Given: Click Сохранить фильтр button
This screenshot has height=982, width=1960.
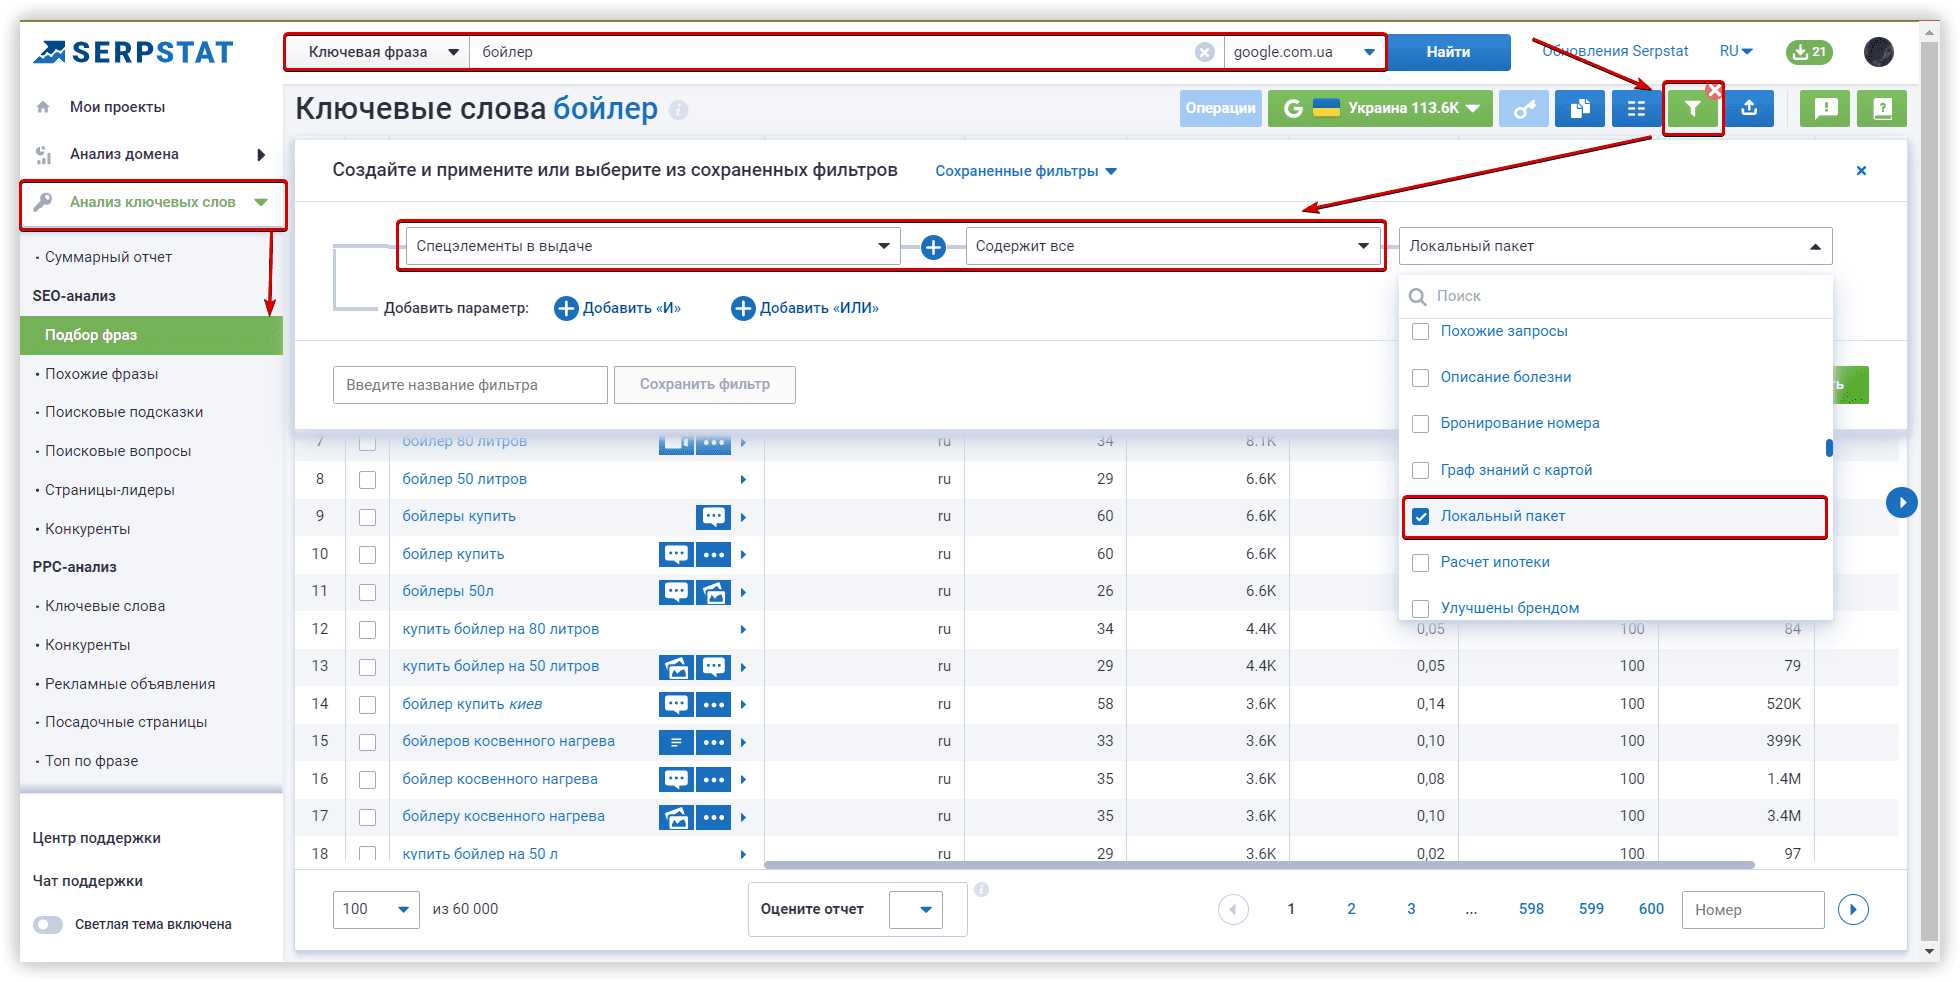Looking at the screenshot, I should 705,385.
